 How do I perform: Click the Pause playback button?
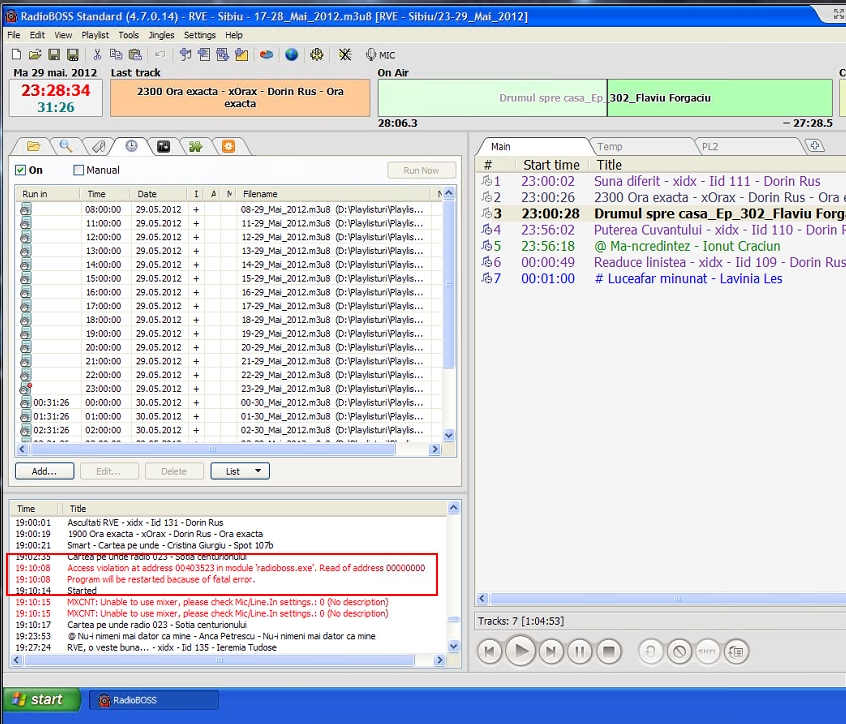point(581,653)
